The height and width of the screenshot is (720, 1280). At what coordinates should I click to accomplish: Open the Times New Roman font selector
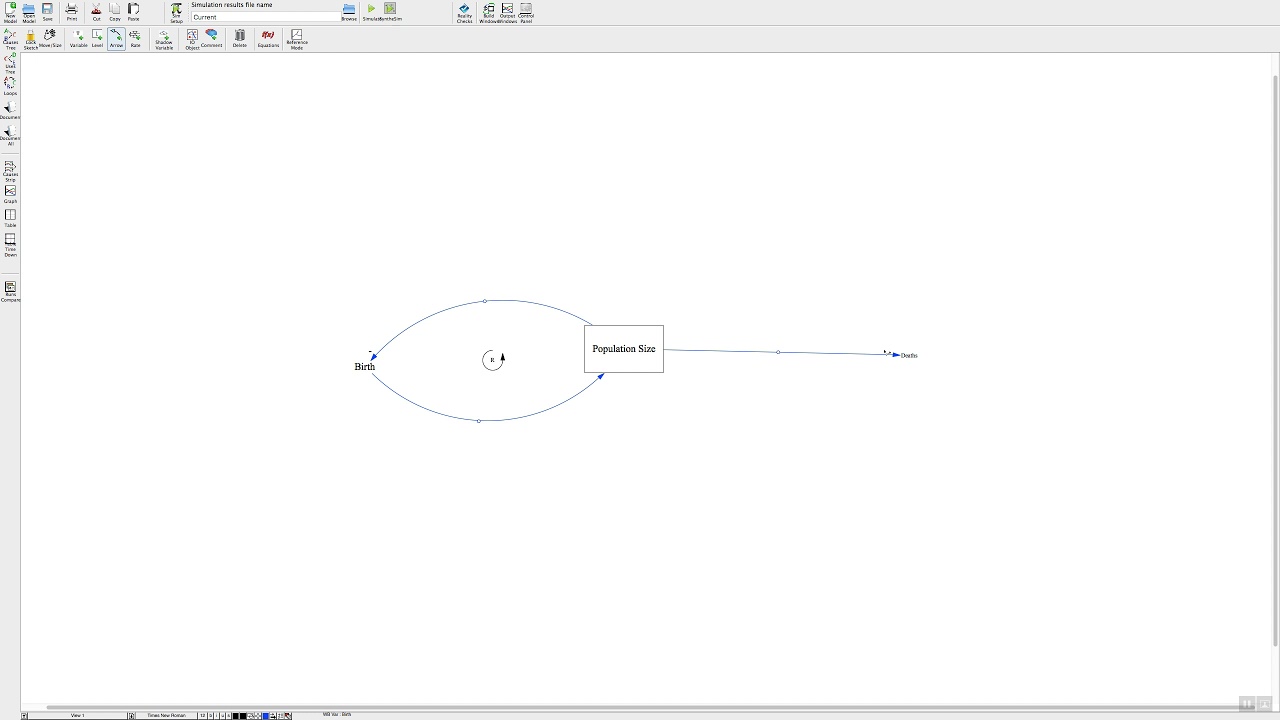(166, 715)
